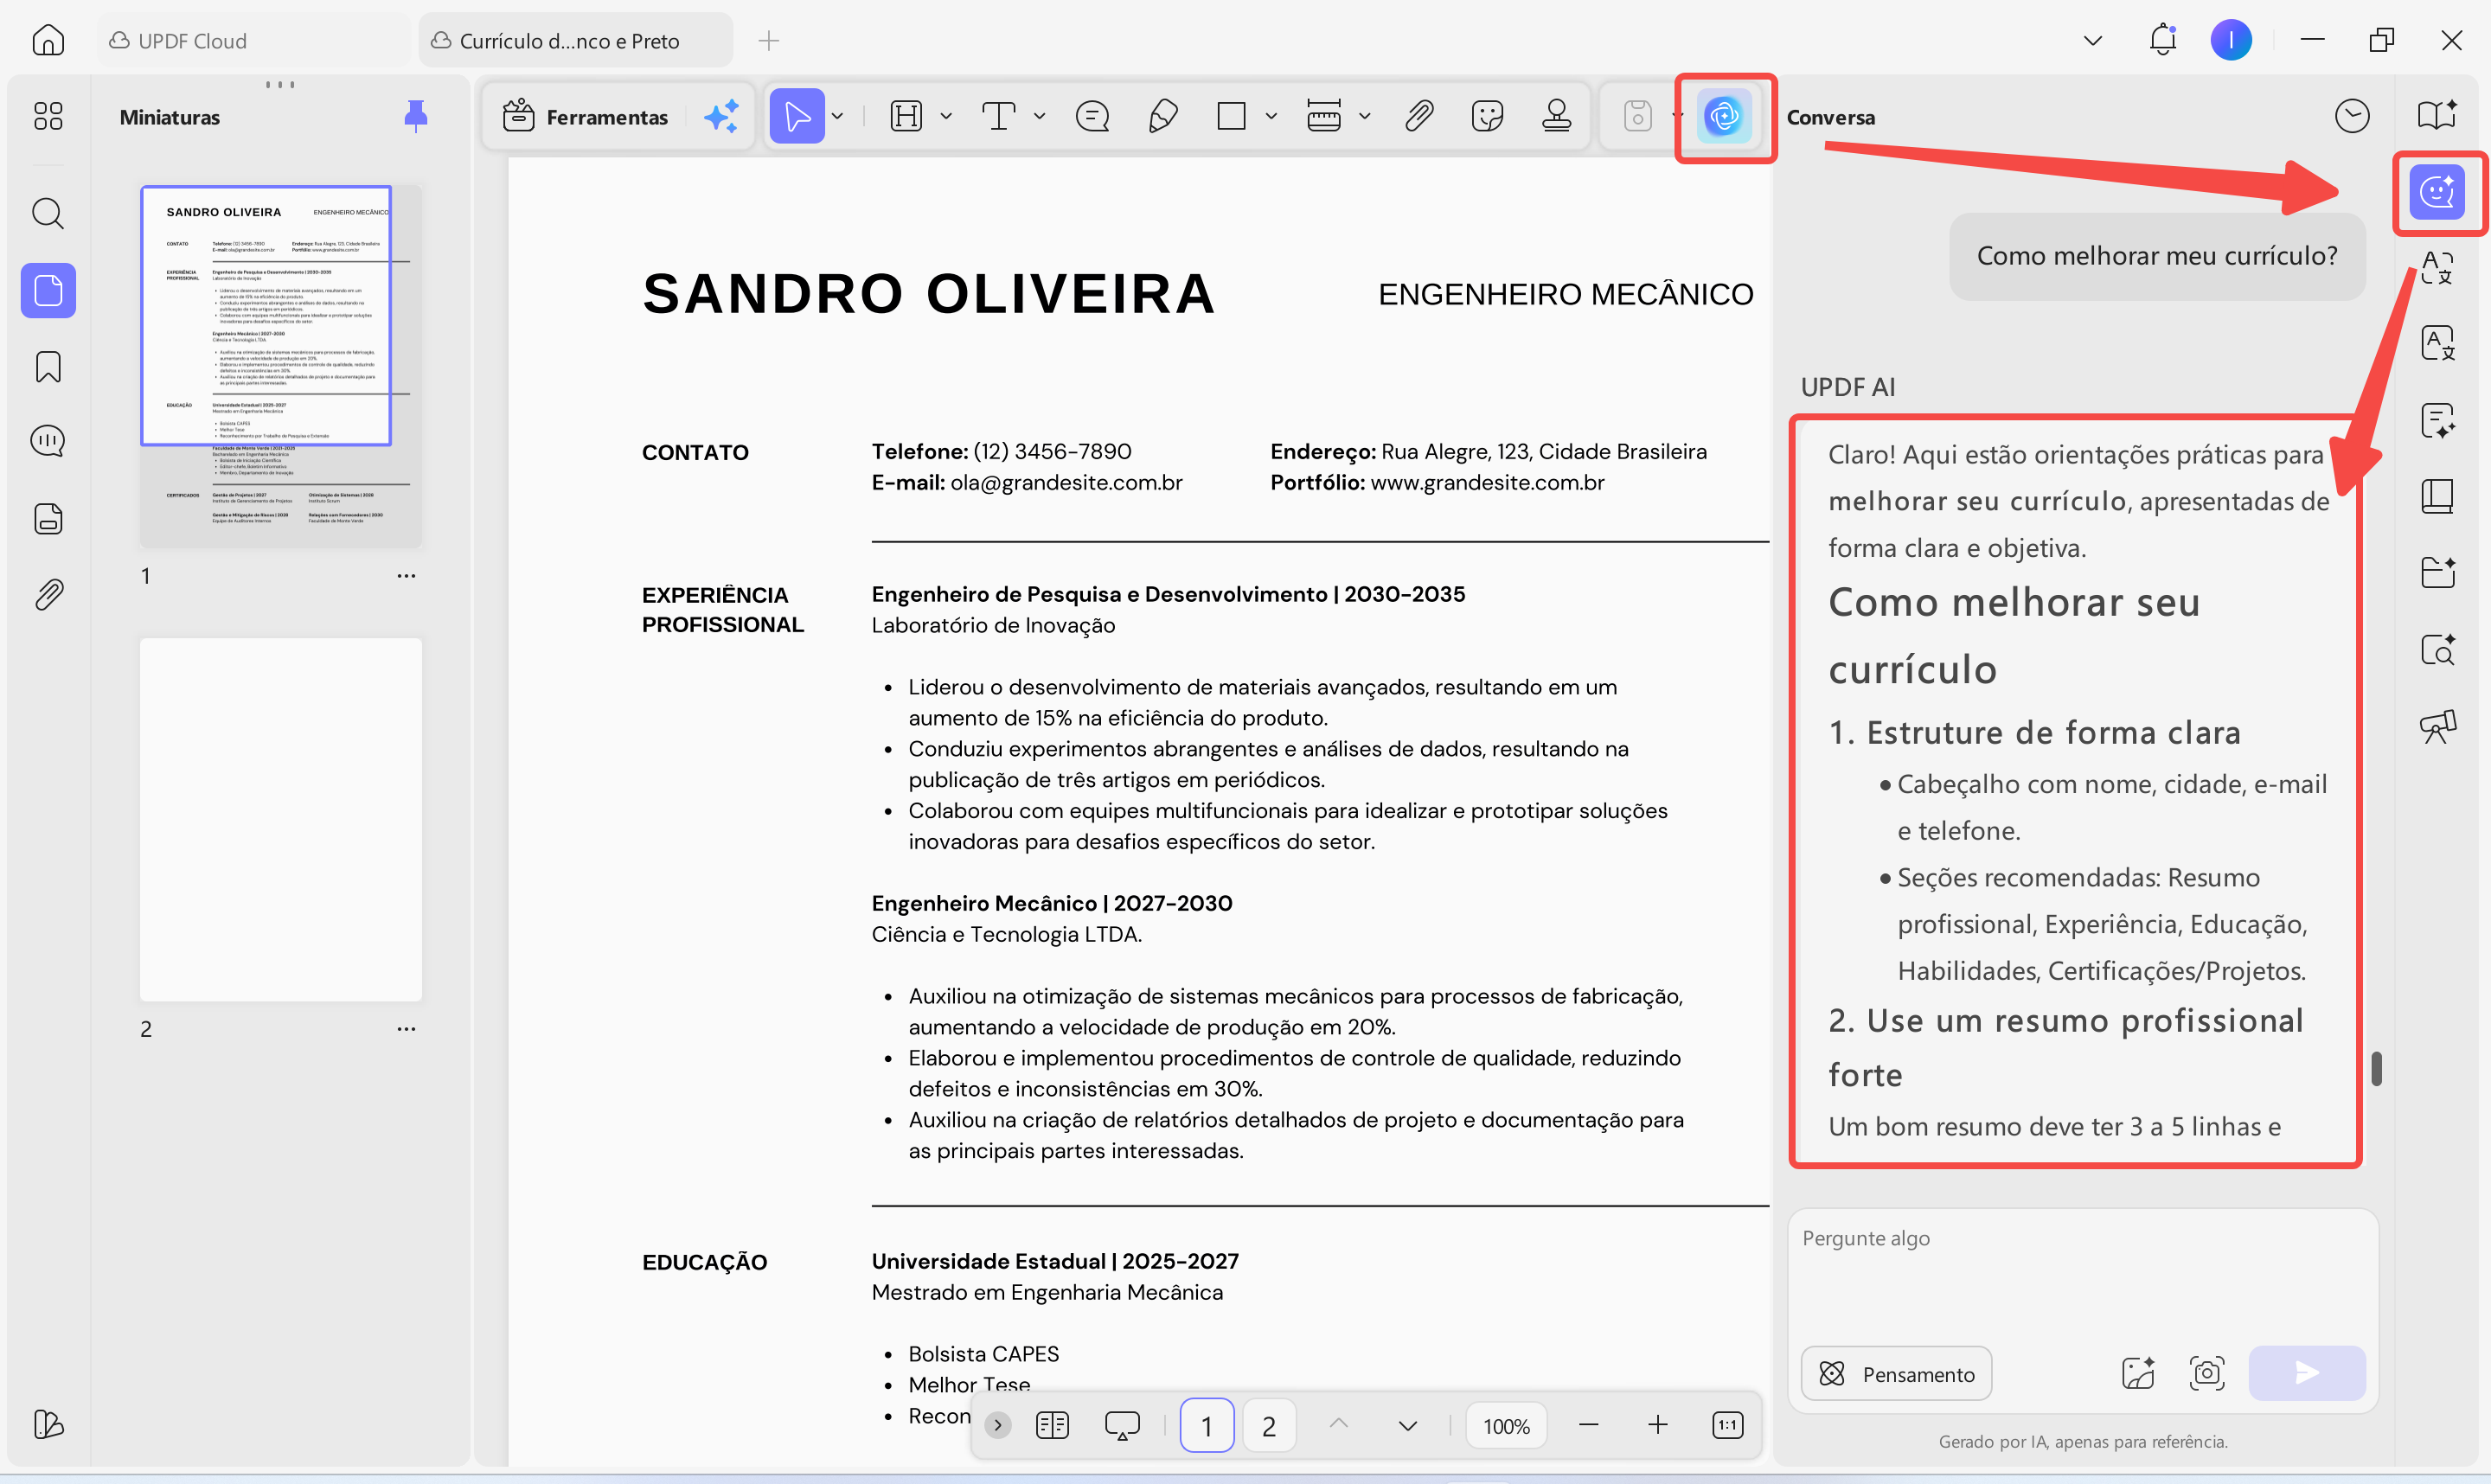Open the UPDF AI assistant toolbar icon
This screenshot has height=1484, width=2491.
tap(1724, 117)
